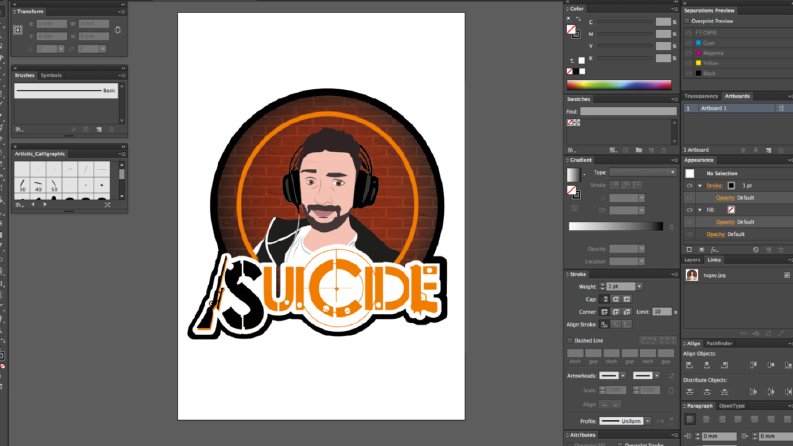Click horizontal align center in Align Objects
Viewport: 793px width, 446px height.
[x=707, y=365]
